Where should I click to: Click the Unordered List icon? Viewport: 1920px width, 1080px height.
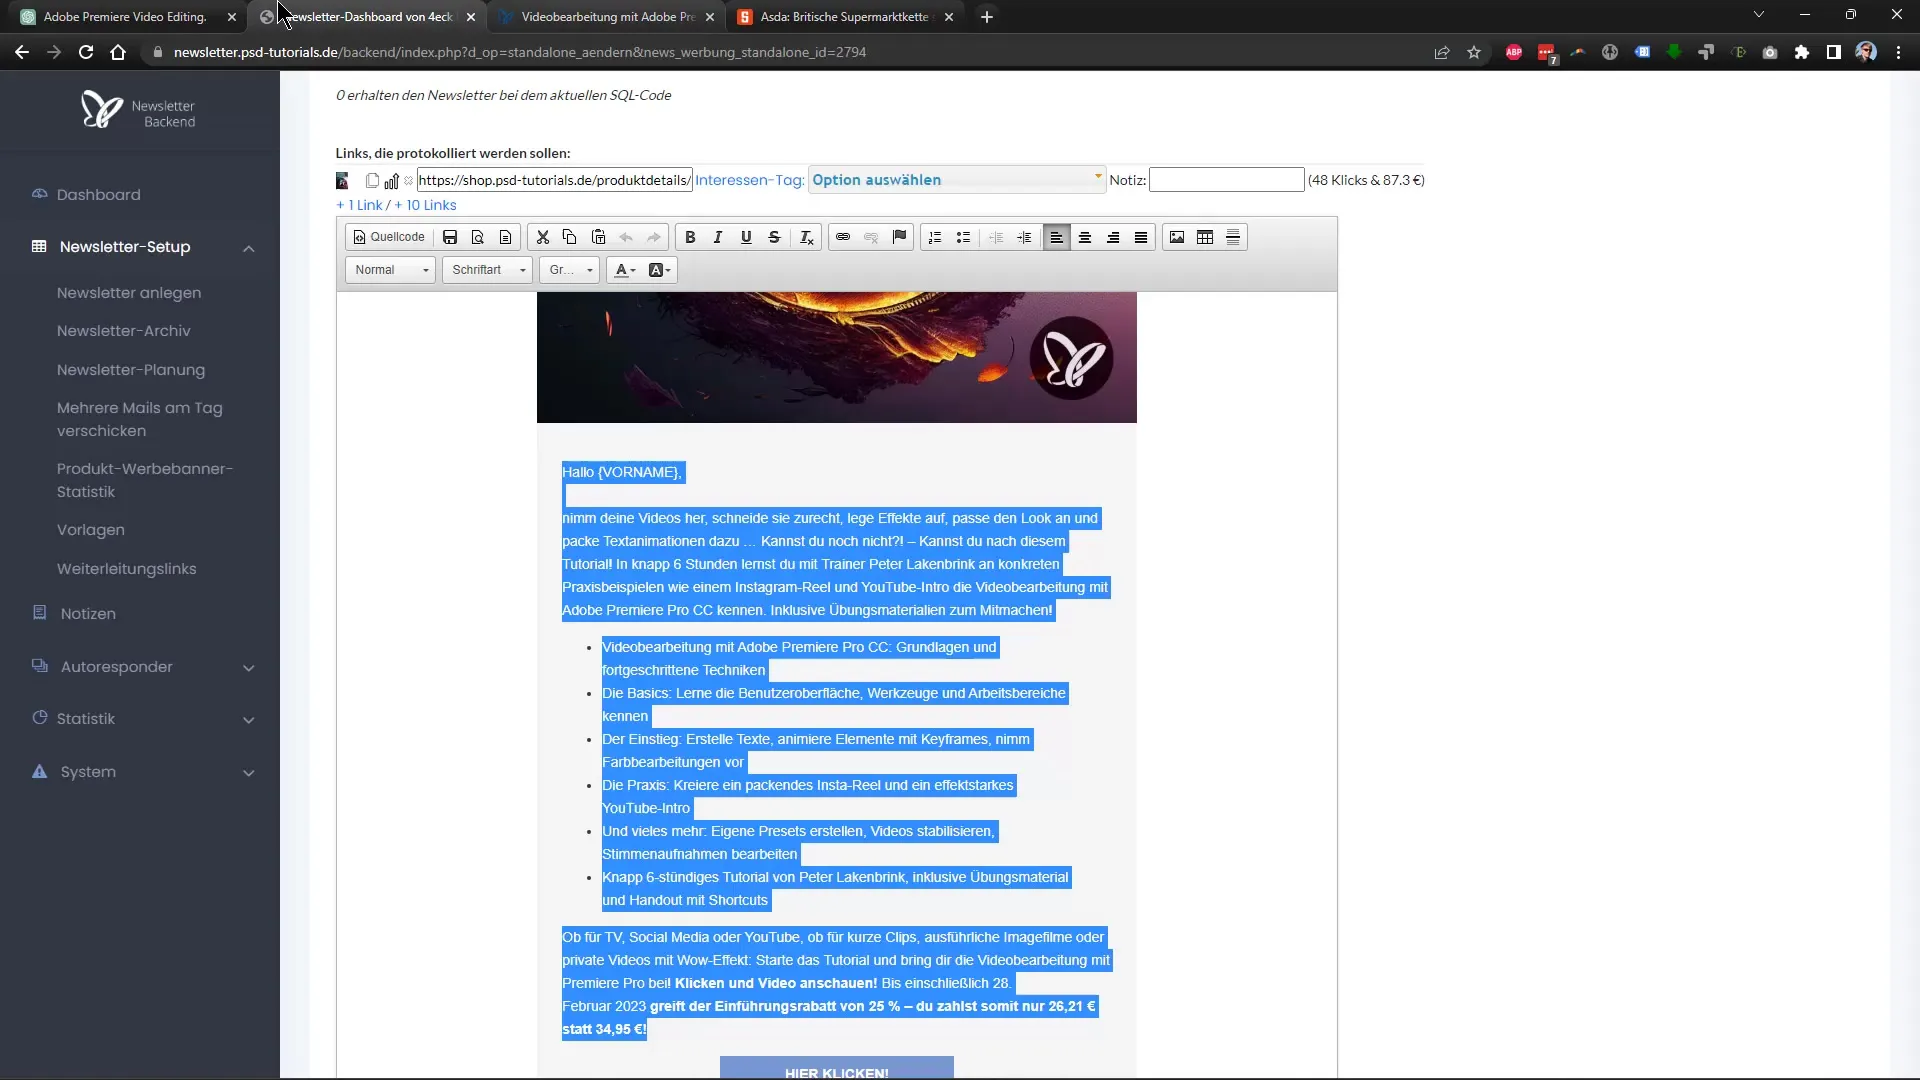coord(961,237)
